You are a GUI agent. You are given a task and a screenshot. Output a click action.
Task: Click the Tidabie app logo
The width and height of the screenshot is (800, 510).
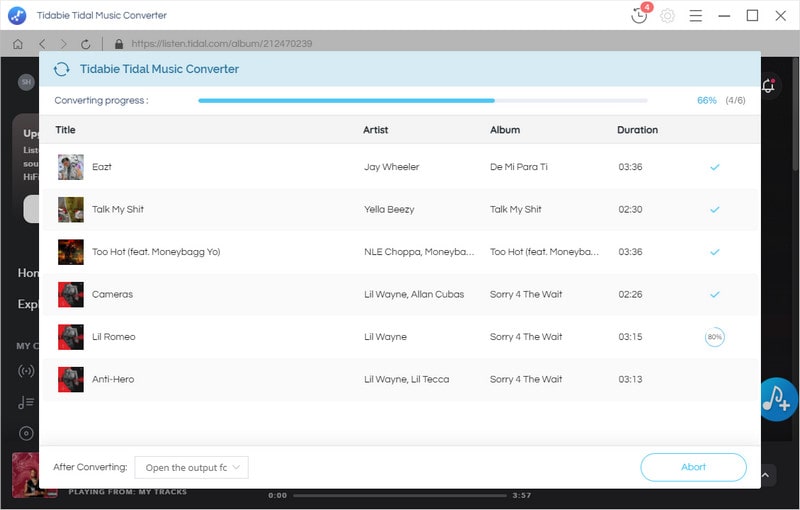pos(17,15)
